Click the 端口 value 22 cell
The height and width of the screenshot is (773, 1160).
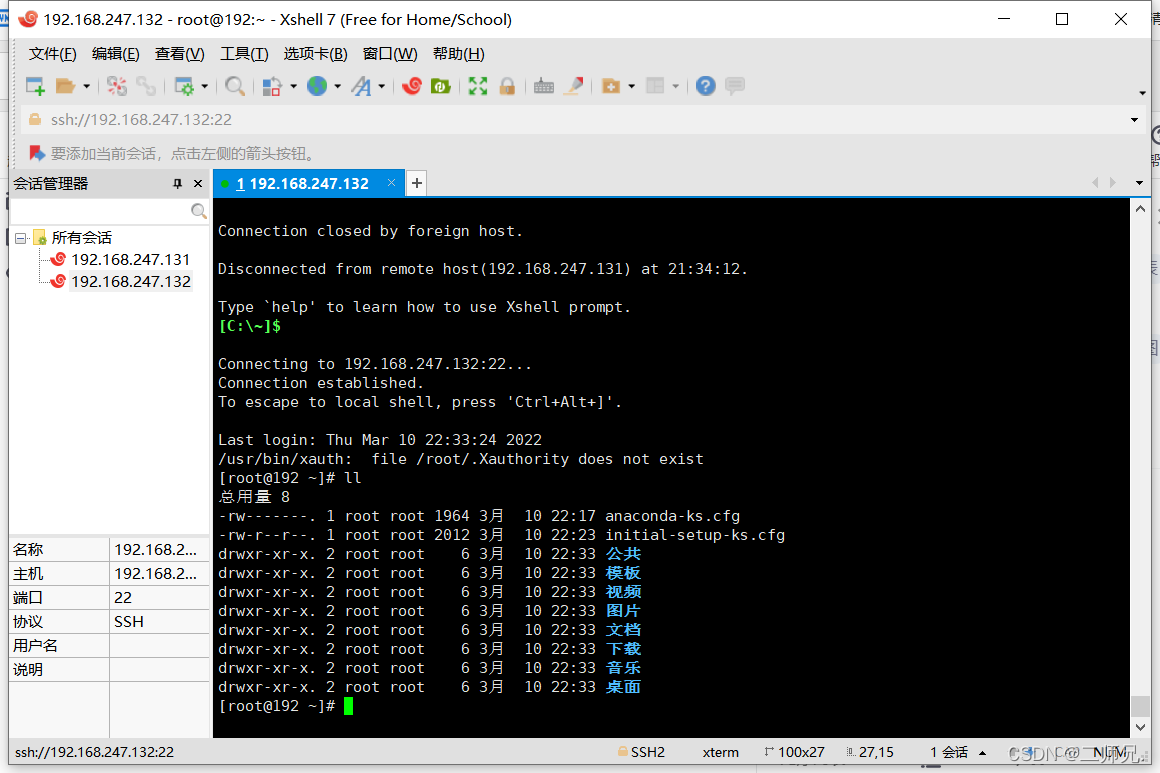pos(159,597)
